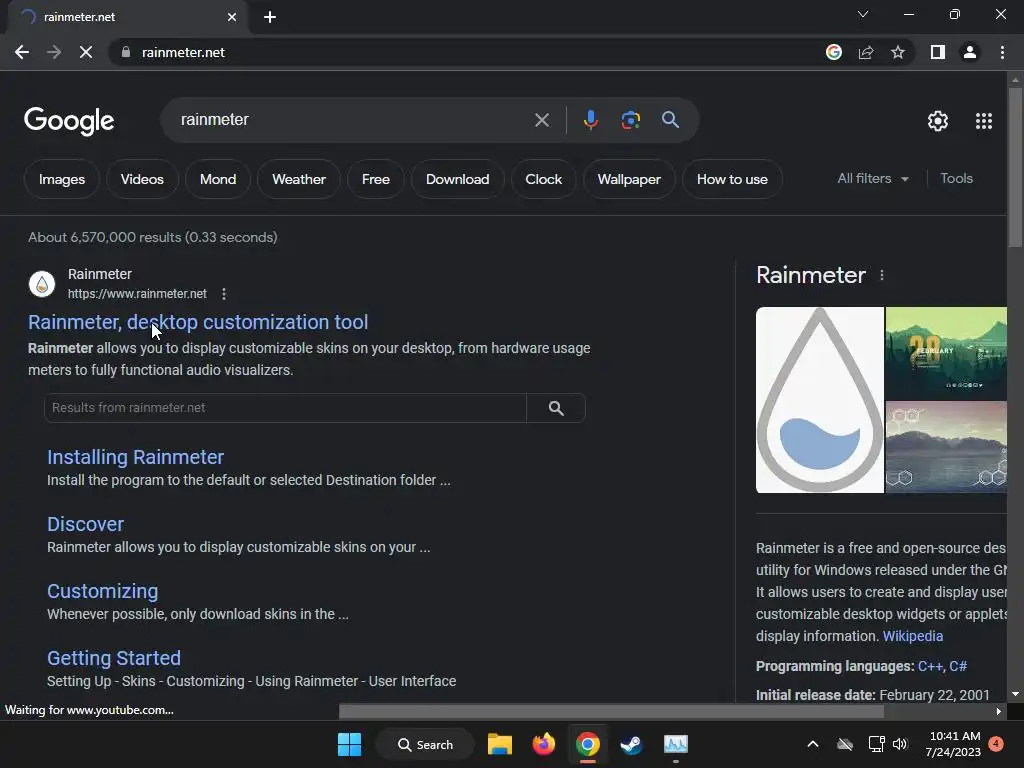Close the rainmeter.net tab
Image resolution: width=1024 pixels, height=768 pixels.
pyautogui.click(x=232, y=17)
